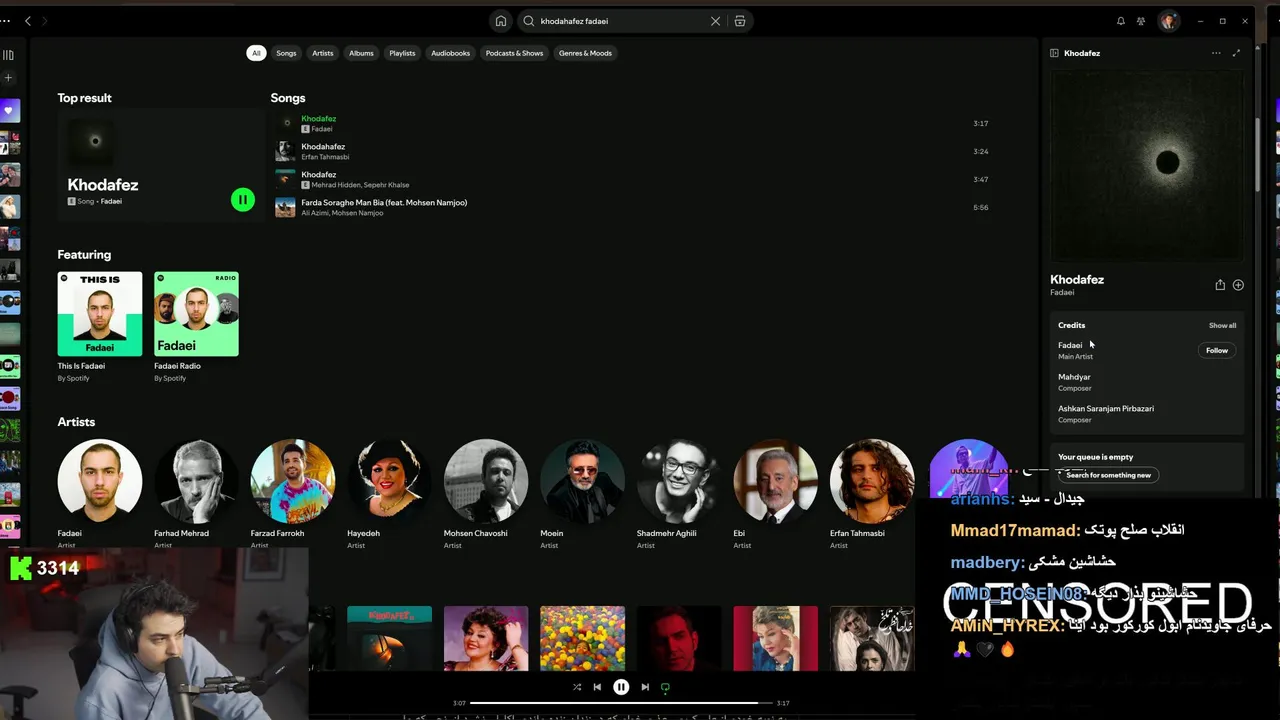This screenshot has height=720, width=1280.
Task: Show all credits
Action: tap(1222, 325)
